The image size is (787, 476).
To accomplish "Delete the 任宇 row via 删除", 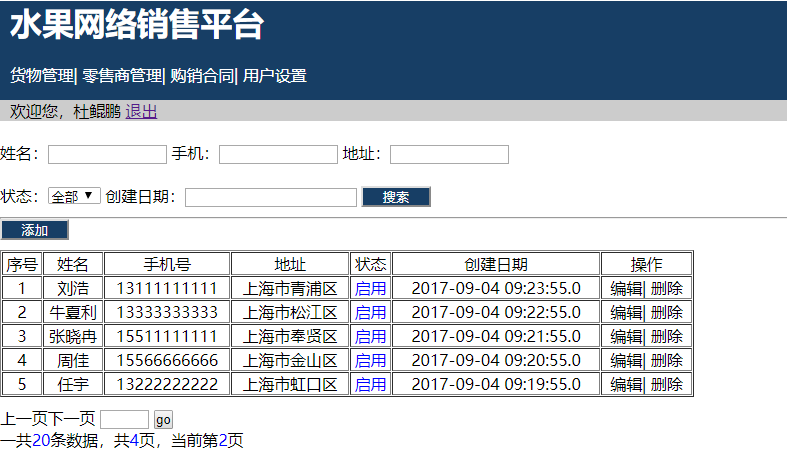I will coord(667,385).
